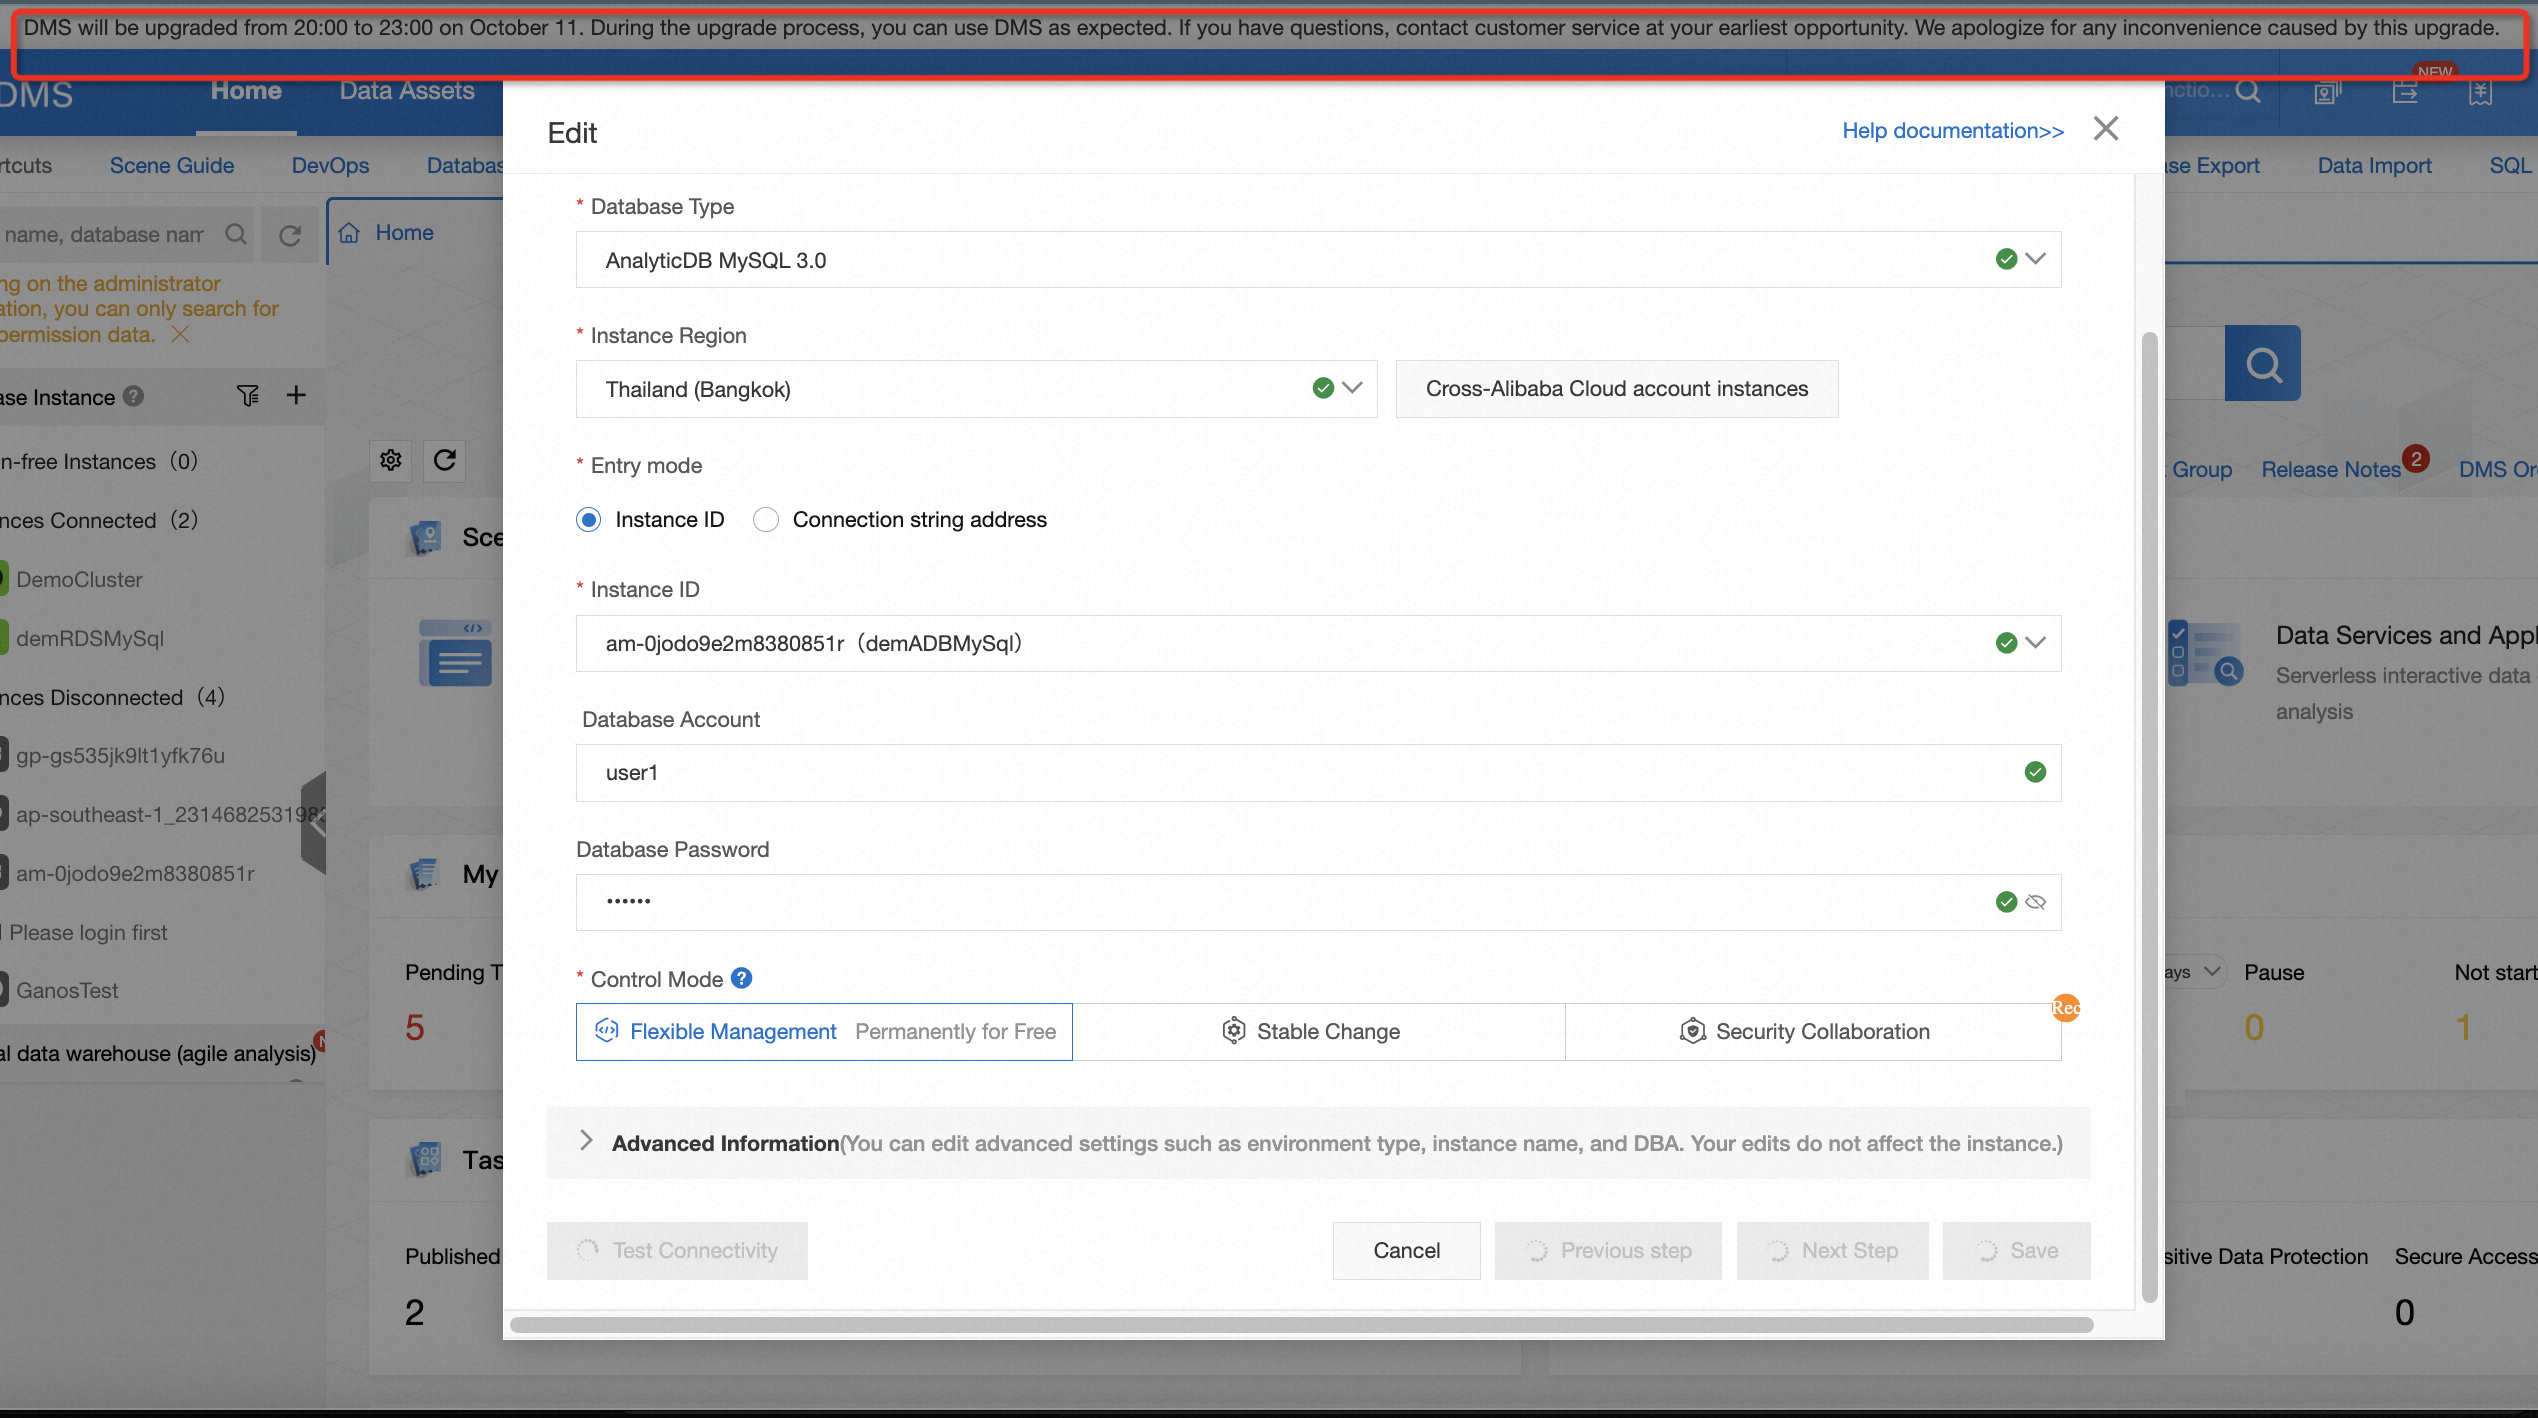Click the Database Instance help icon
Image resolution: width=2538 pixels, height=1418 pixels.
pyautogui.click(x=133, y=397)
